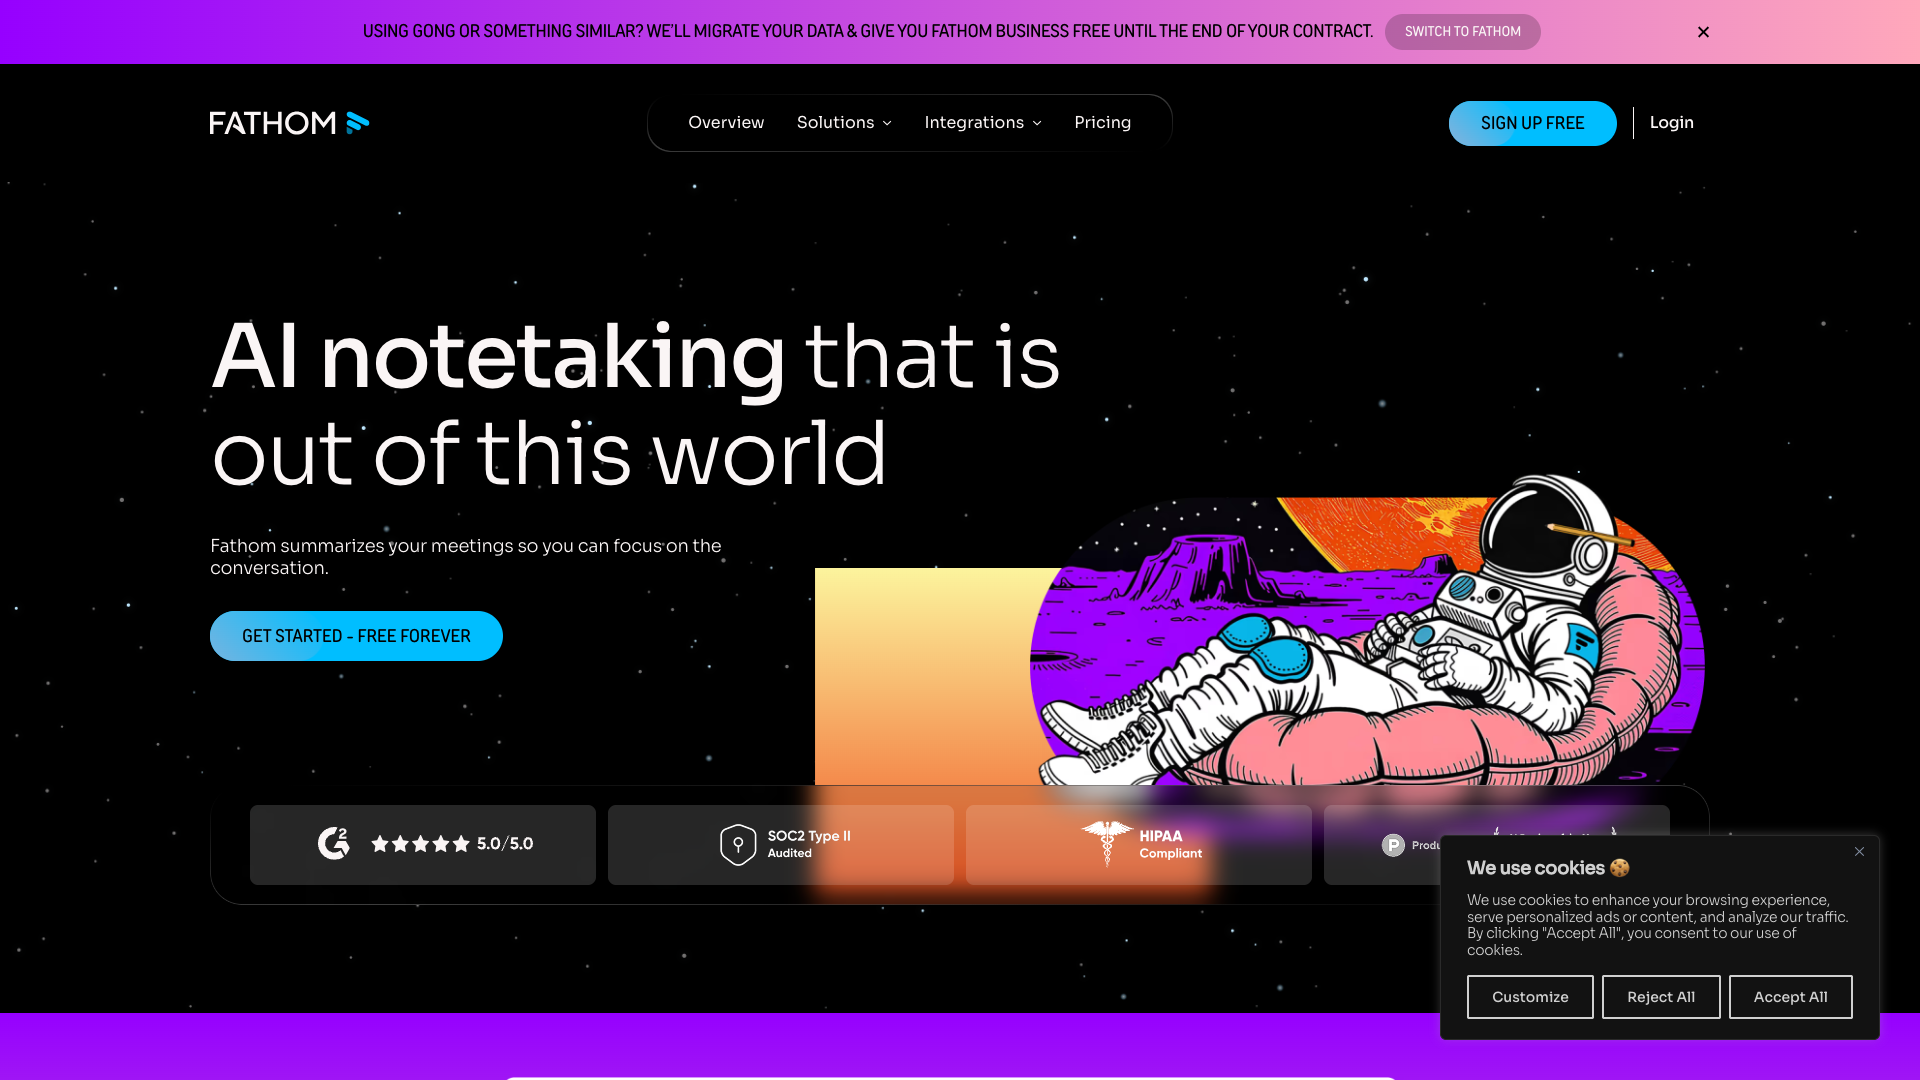1920x1080 pixels.
Task: Click the G2 logo rating badge
Action: (334, 844)
